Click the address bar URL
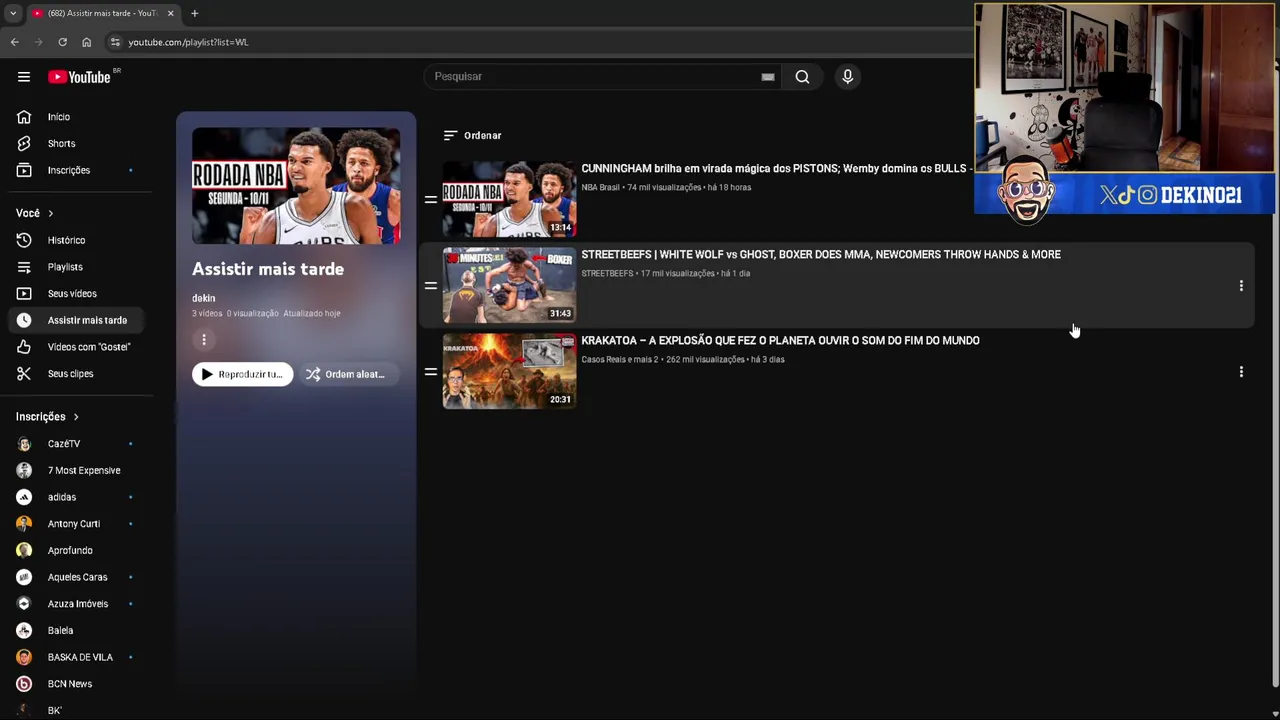 (x=188, y=42)
